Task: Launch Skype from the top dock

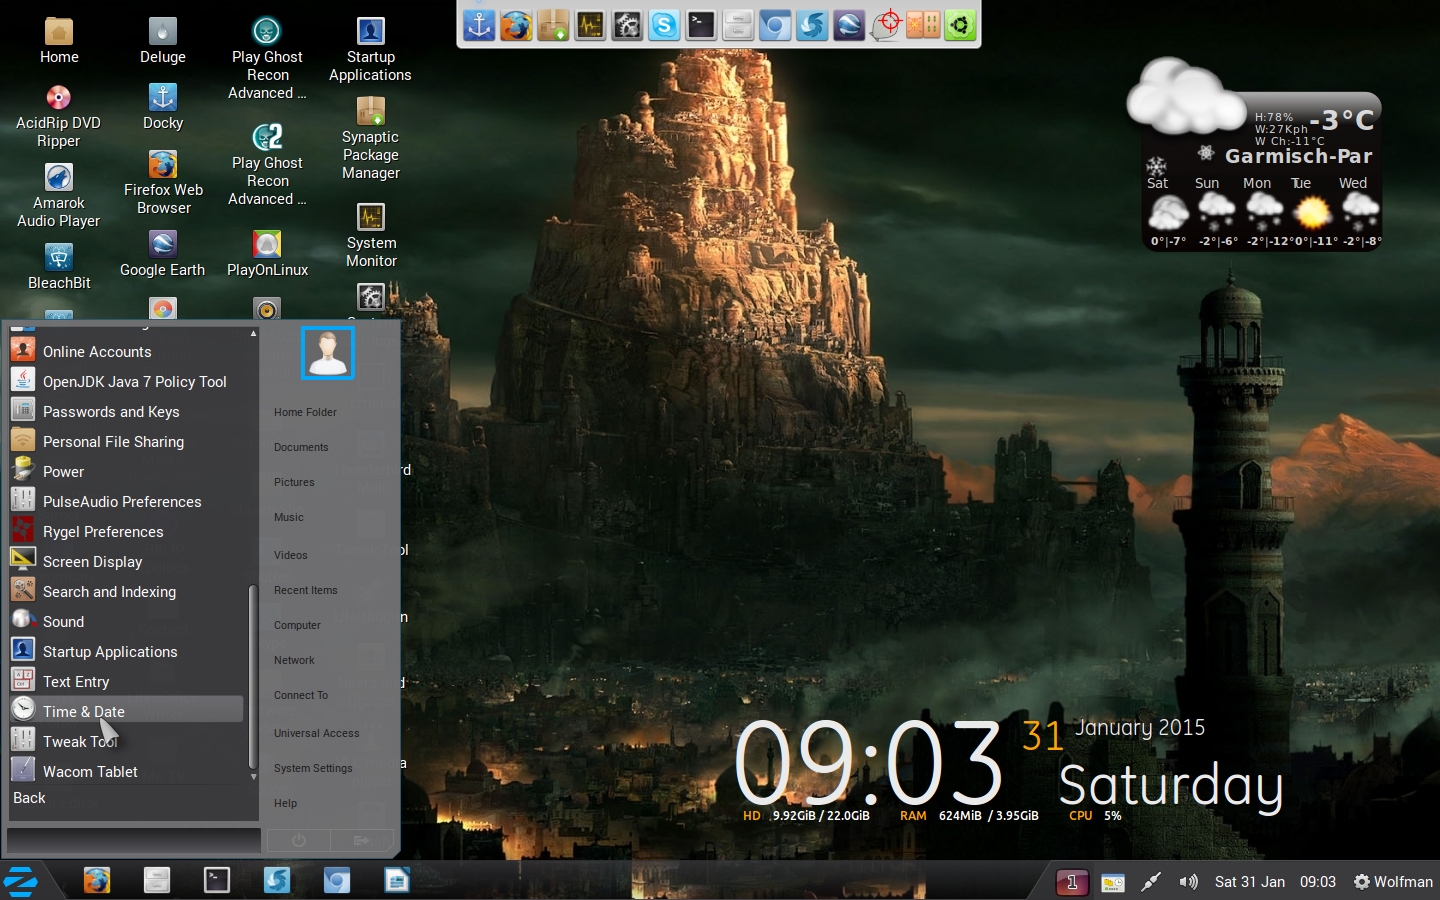Action: pos(664,25)
